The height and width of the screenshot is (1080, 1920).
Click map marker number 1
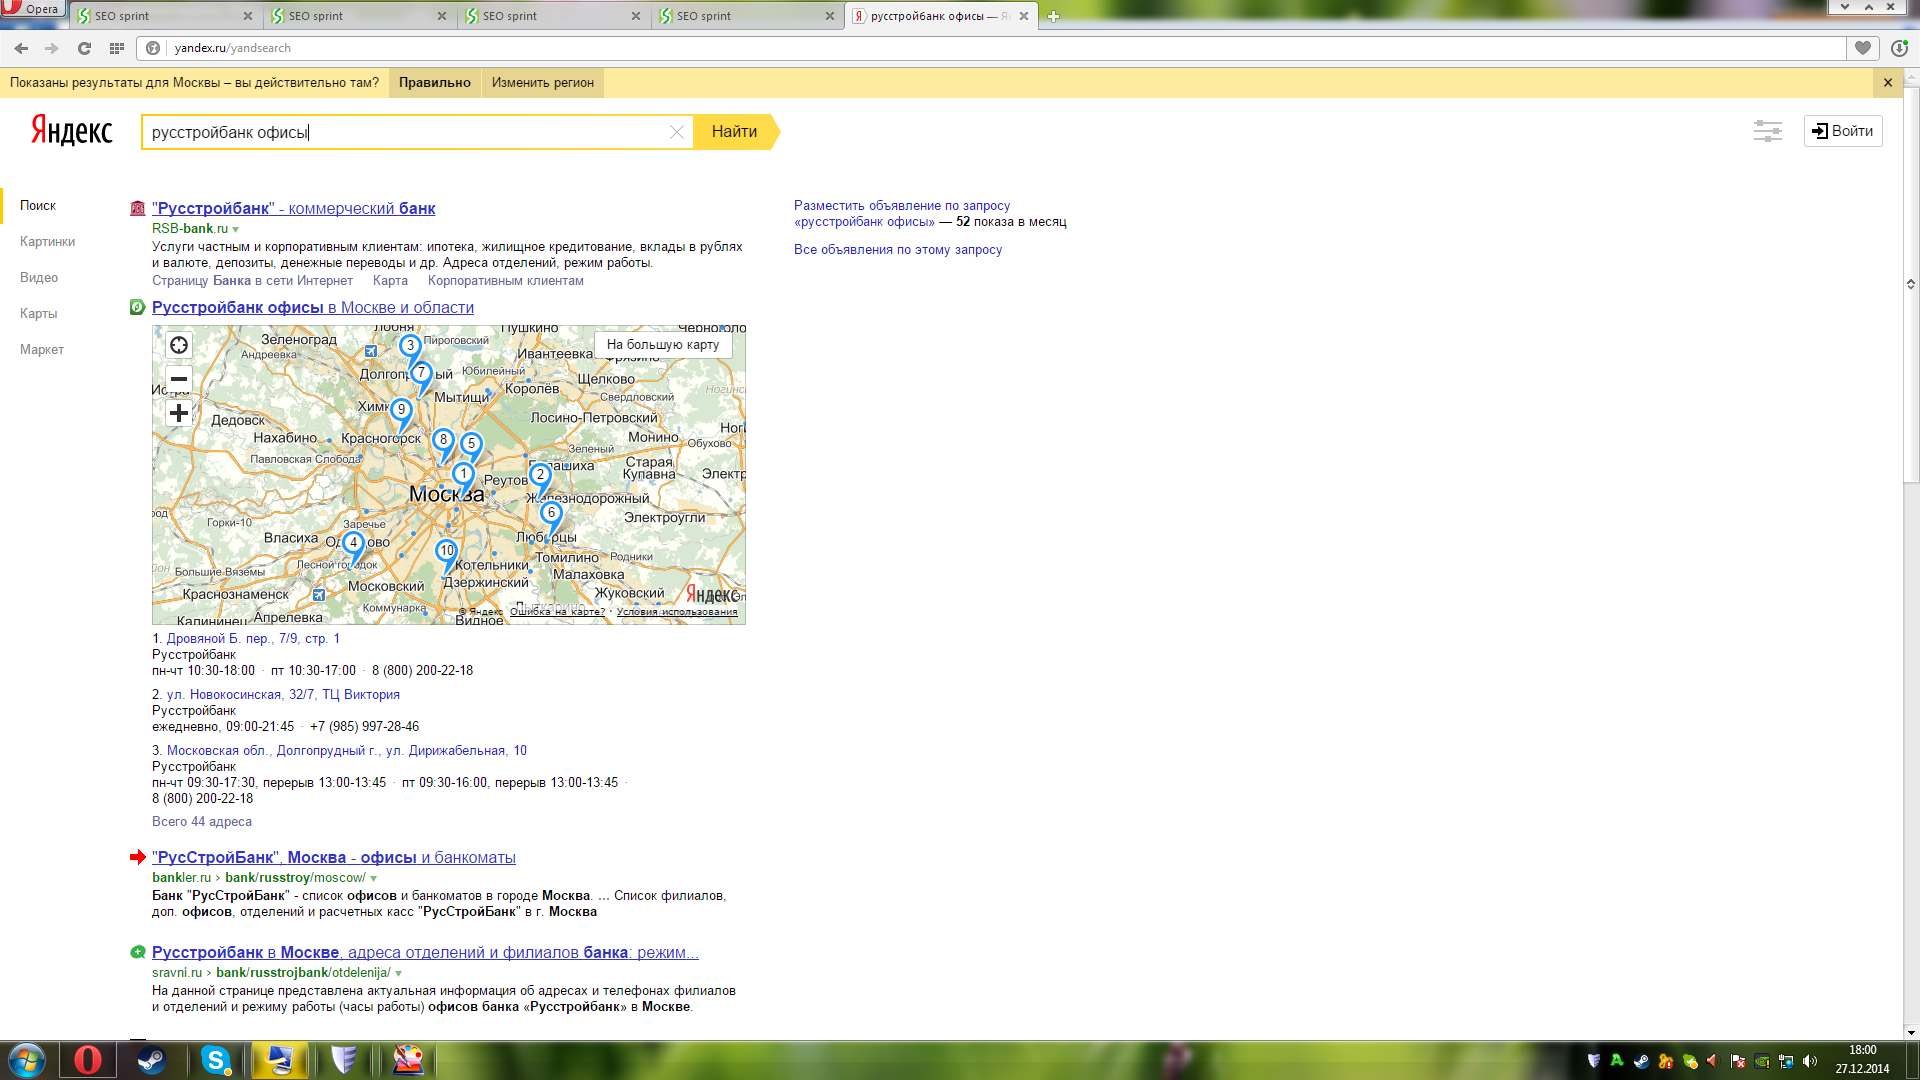point(463,475)
